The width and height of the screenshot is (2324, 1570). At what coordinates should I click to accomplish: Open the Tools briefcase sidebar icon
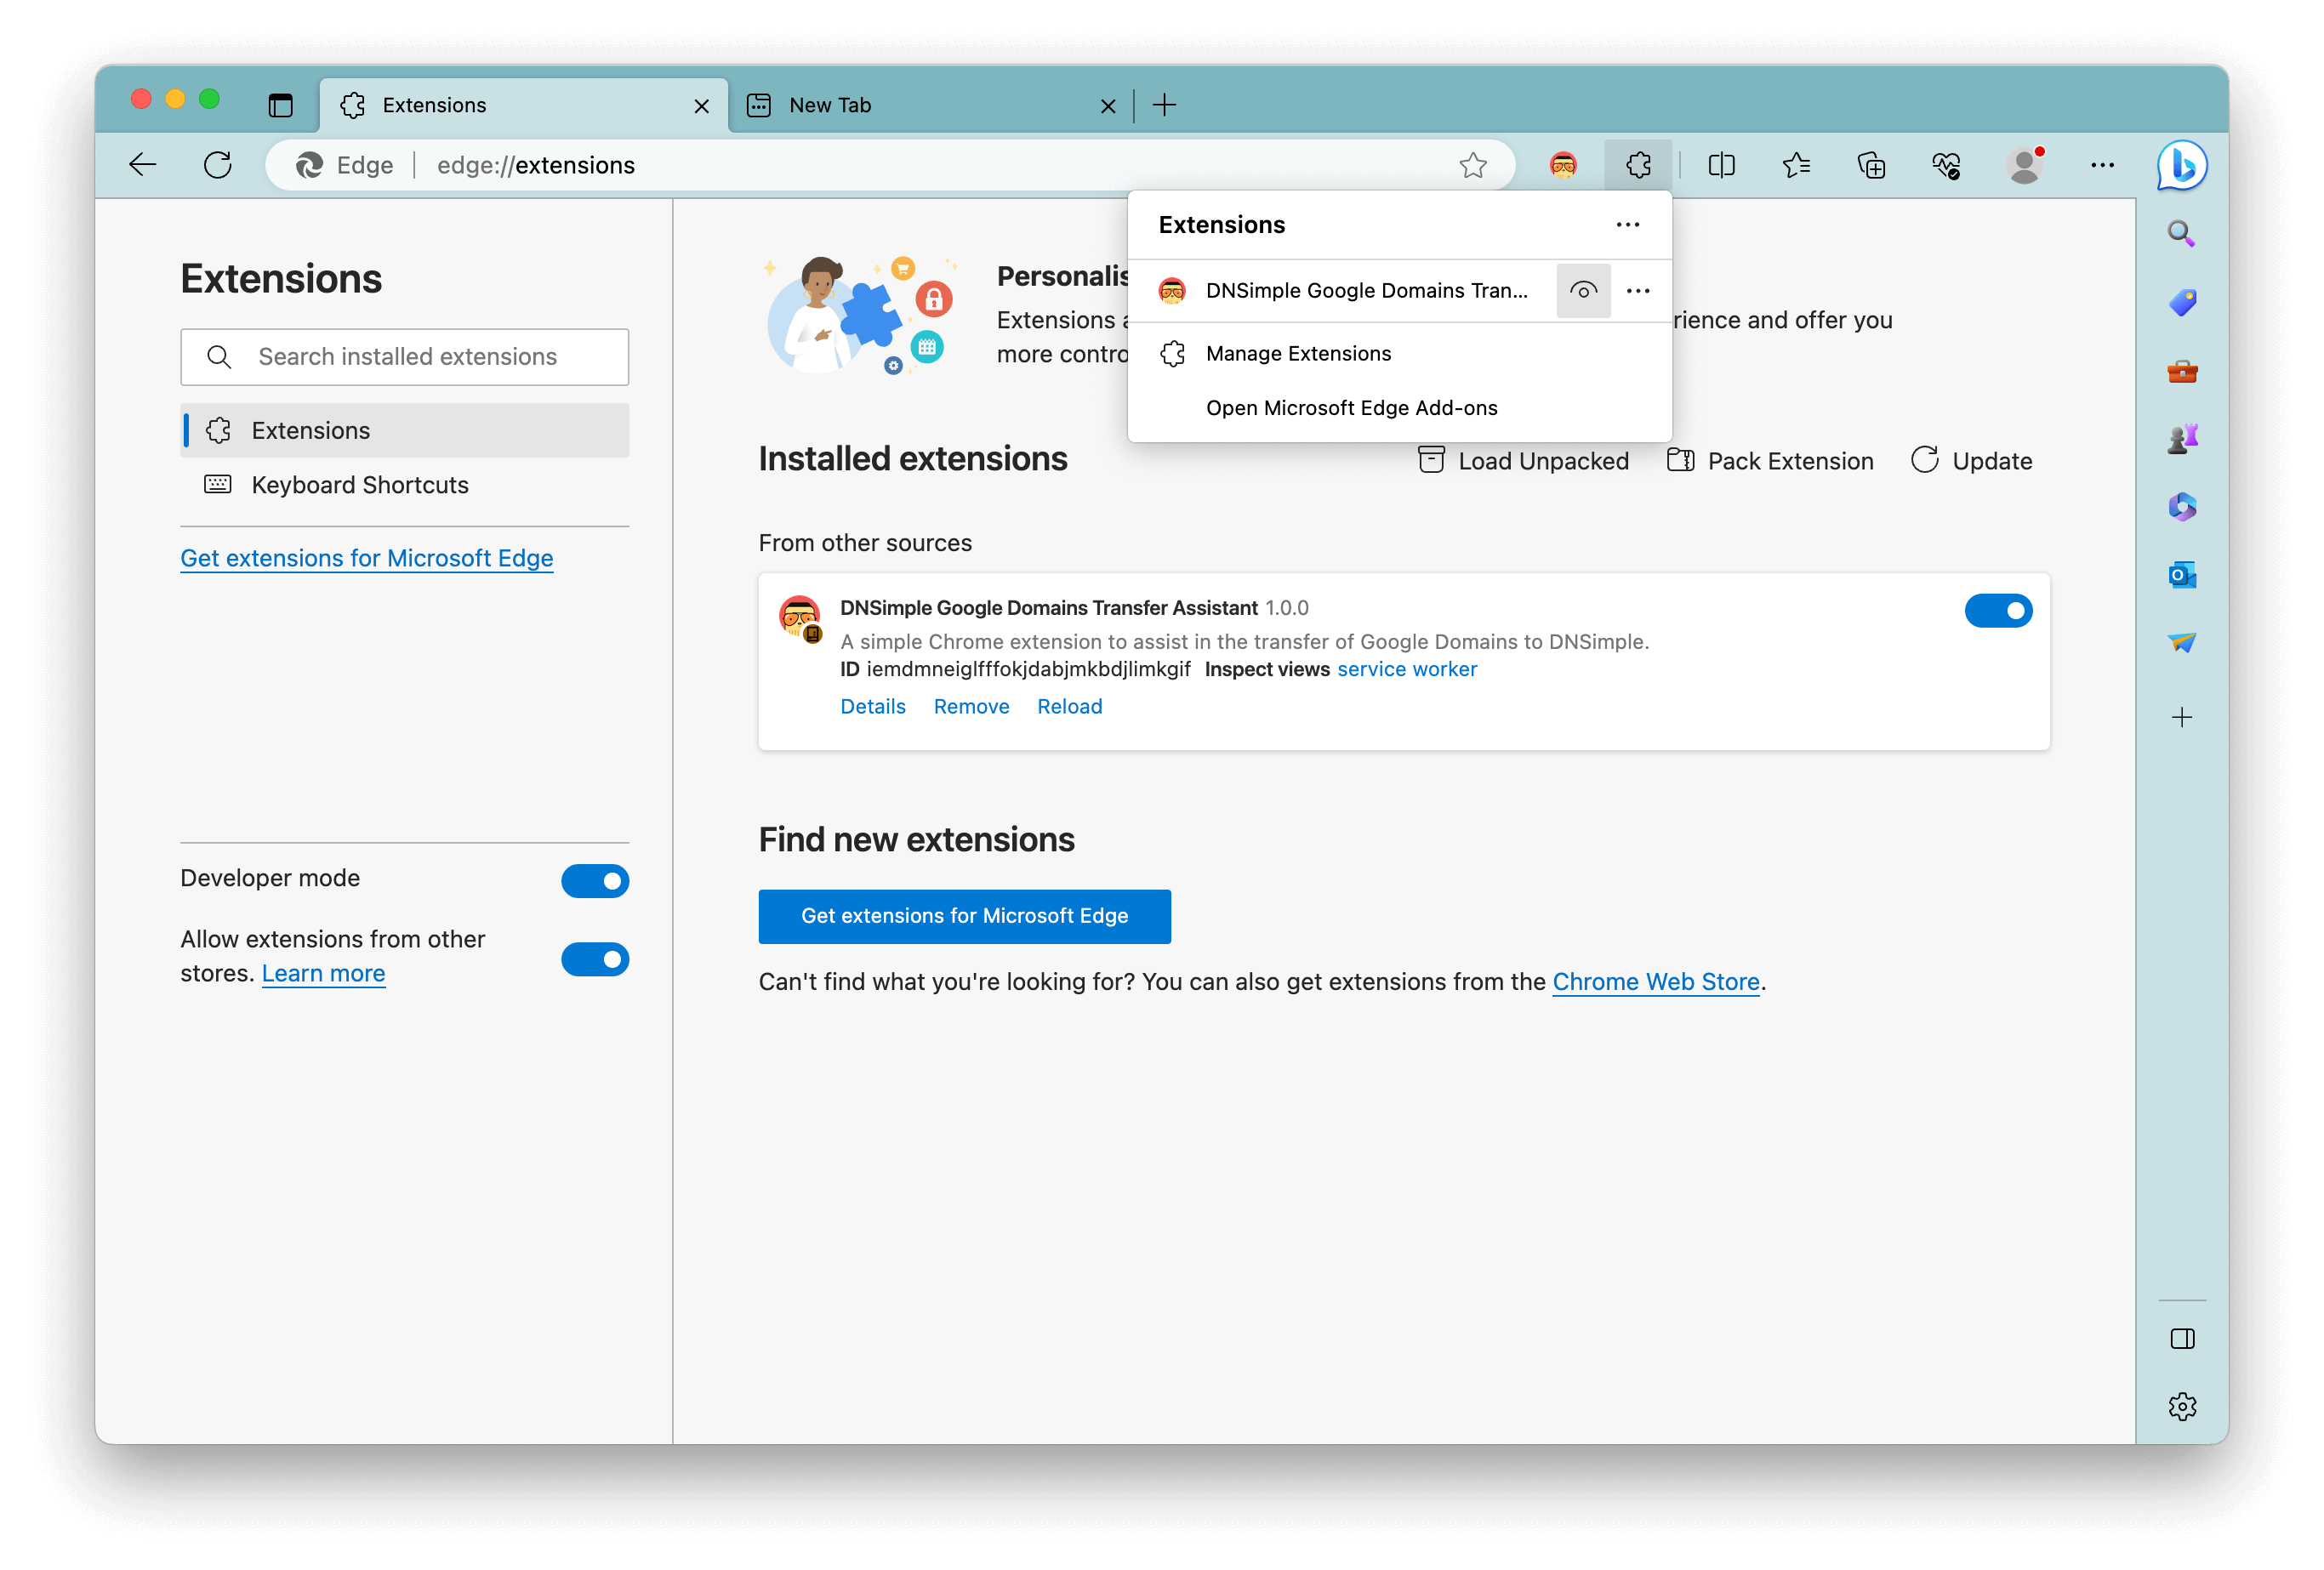point(2182,371)
